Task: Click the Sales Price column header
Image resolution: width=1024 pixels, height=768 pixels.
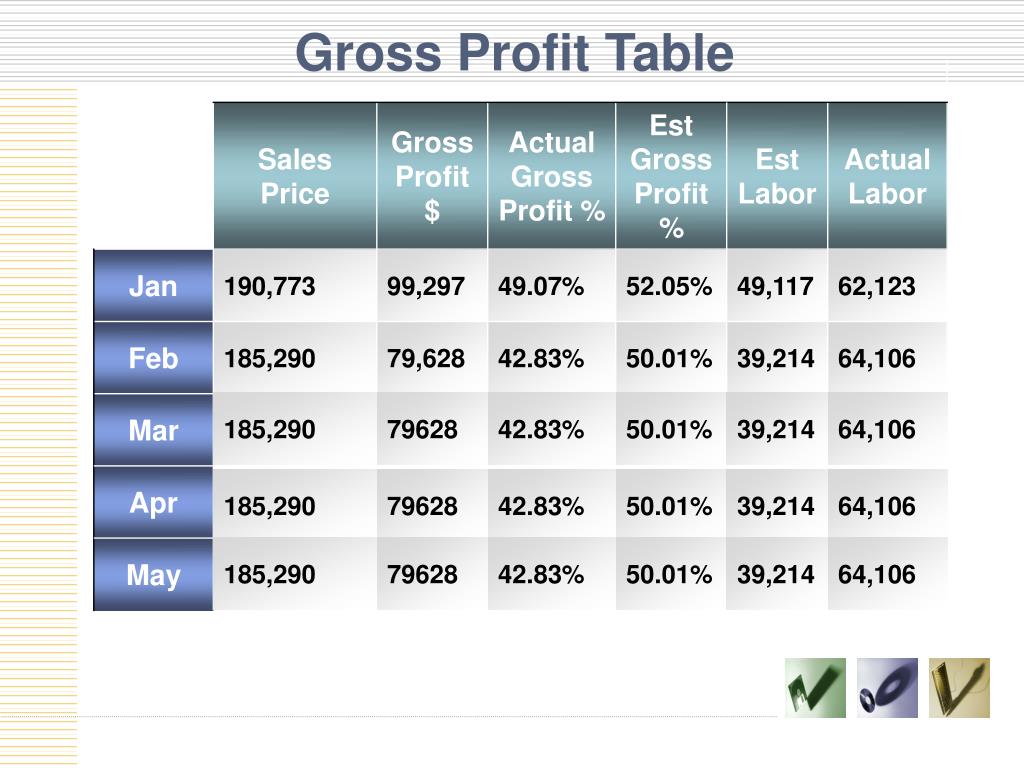Action: click(295, 176)
